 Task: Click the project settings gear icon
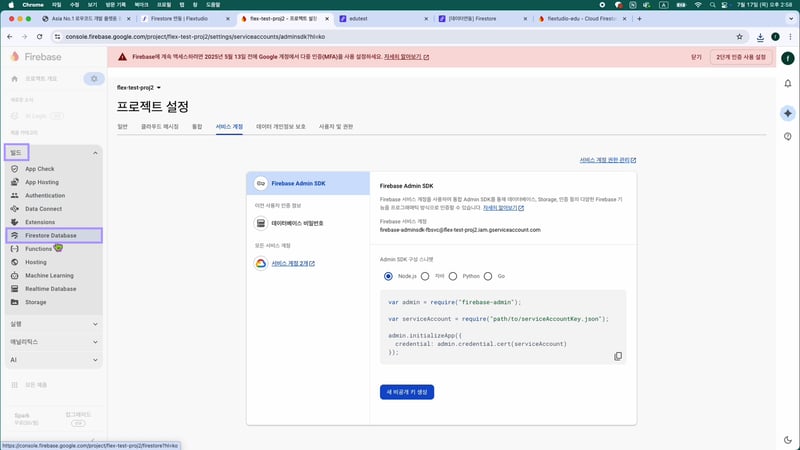pos(93,78)
